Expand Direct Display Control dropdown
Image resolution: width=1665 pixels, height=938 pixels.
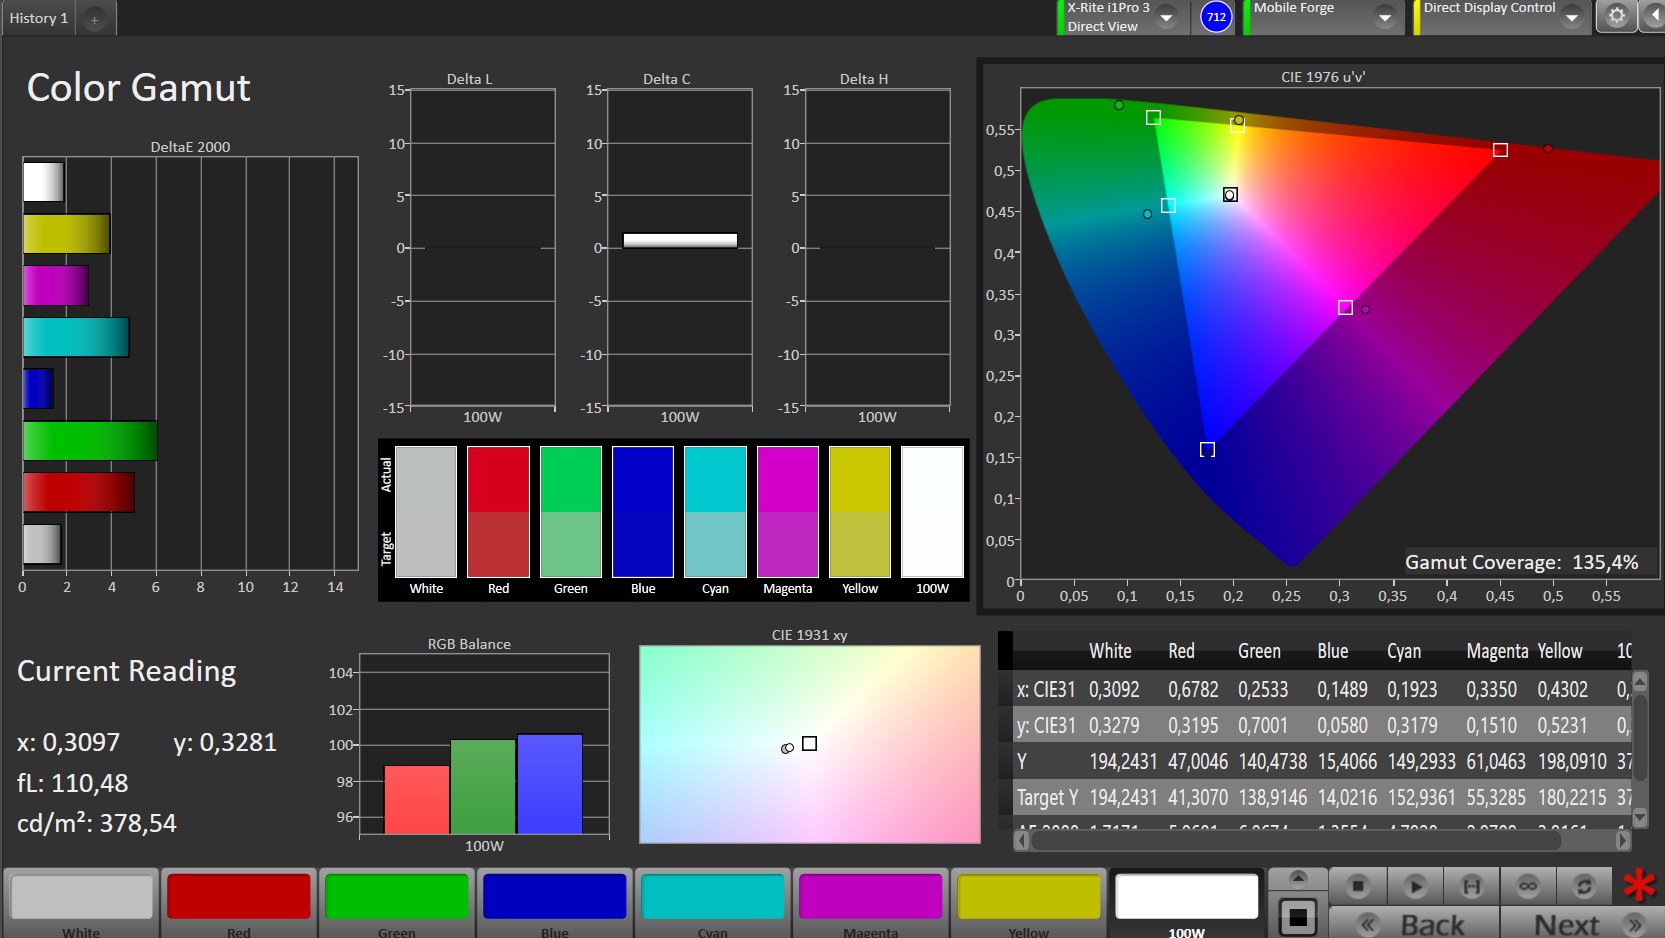click(x=1572, y=18)
